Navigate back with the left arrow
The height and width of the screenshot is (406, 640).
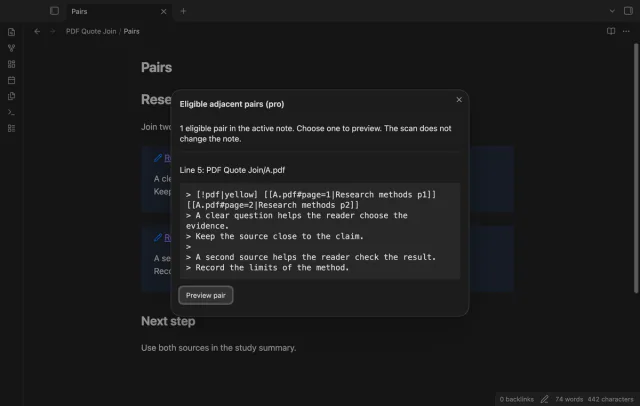37,31
